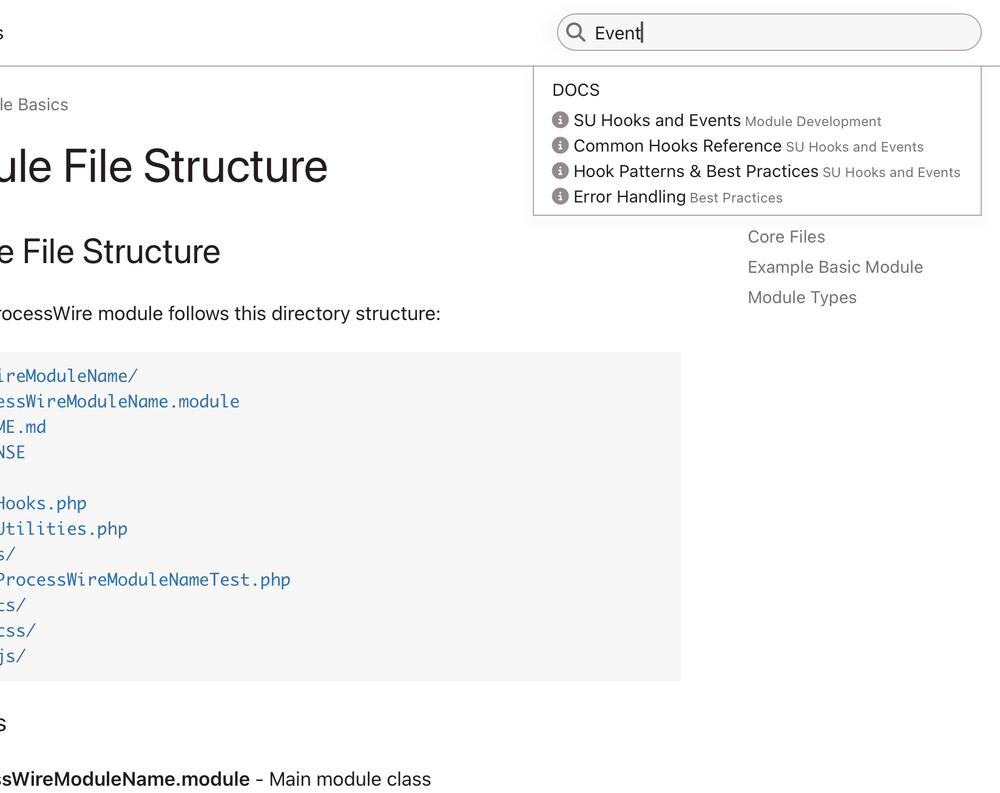Focus the search field containing 'Event'
This screenshot has width=1000, height=793.
[768, 33]
